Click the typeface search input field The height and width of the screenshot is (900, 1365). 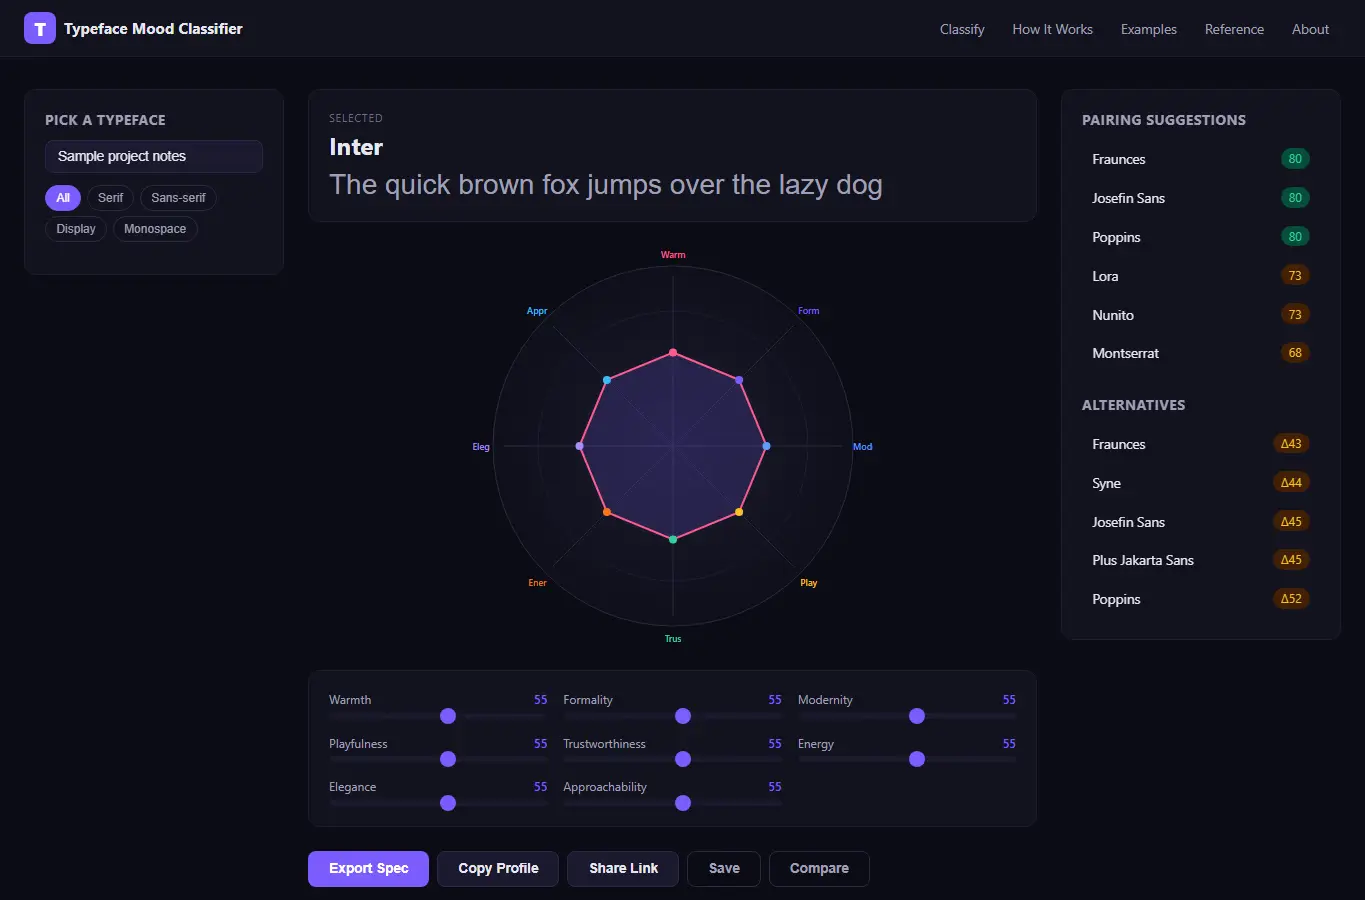(154, 156)
